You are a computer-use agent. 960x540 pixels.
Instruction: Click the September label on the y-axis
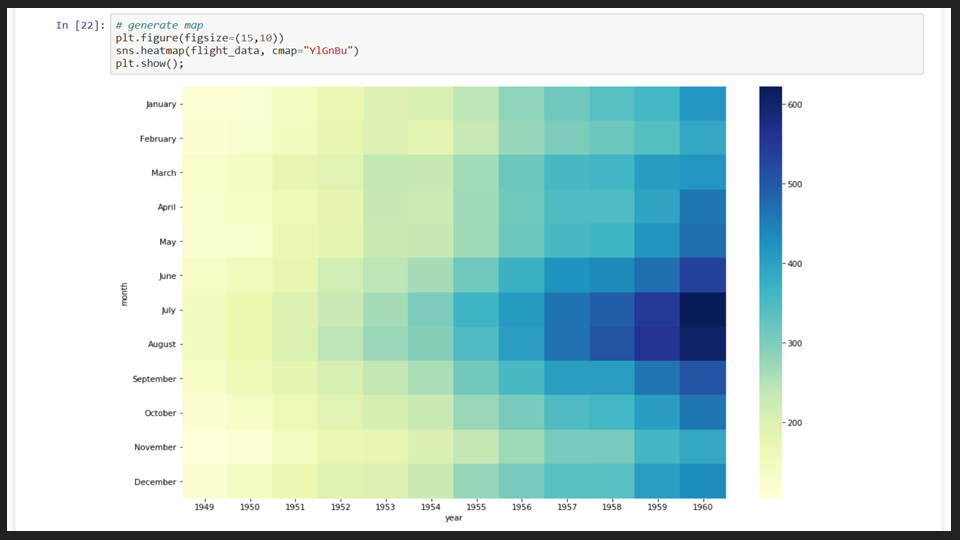[x=154, y=379]
